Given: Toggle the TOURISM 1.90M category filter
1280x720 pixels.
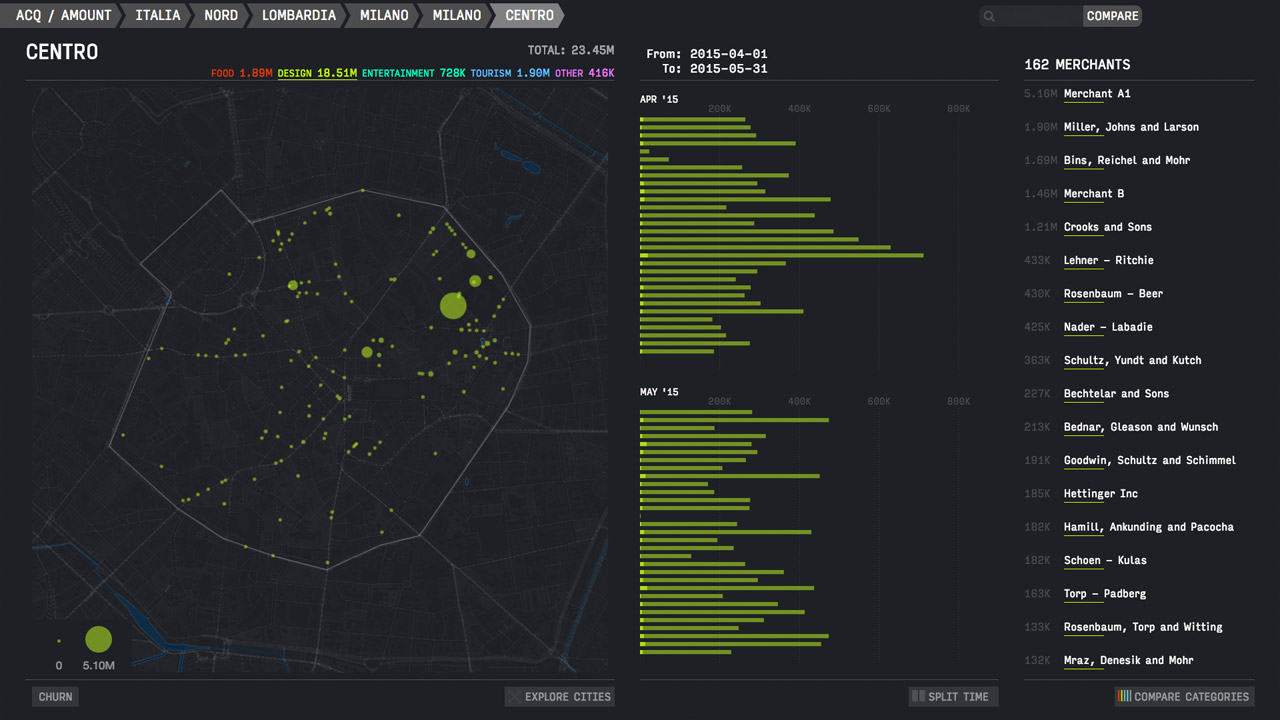Looking at the screenshot, I should point(510,73).
